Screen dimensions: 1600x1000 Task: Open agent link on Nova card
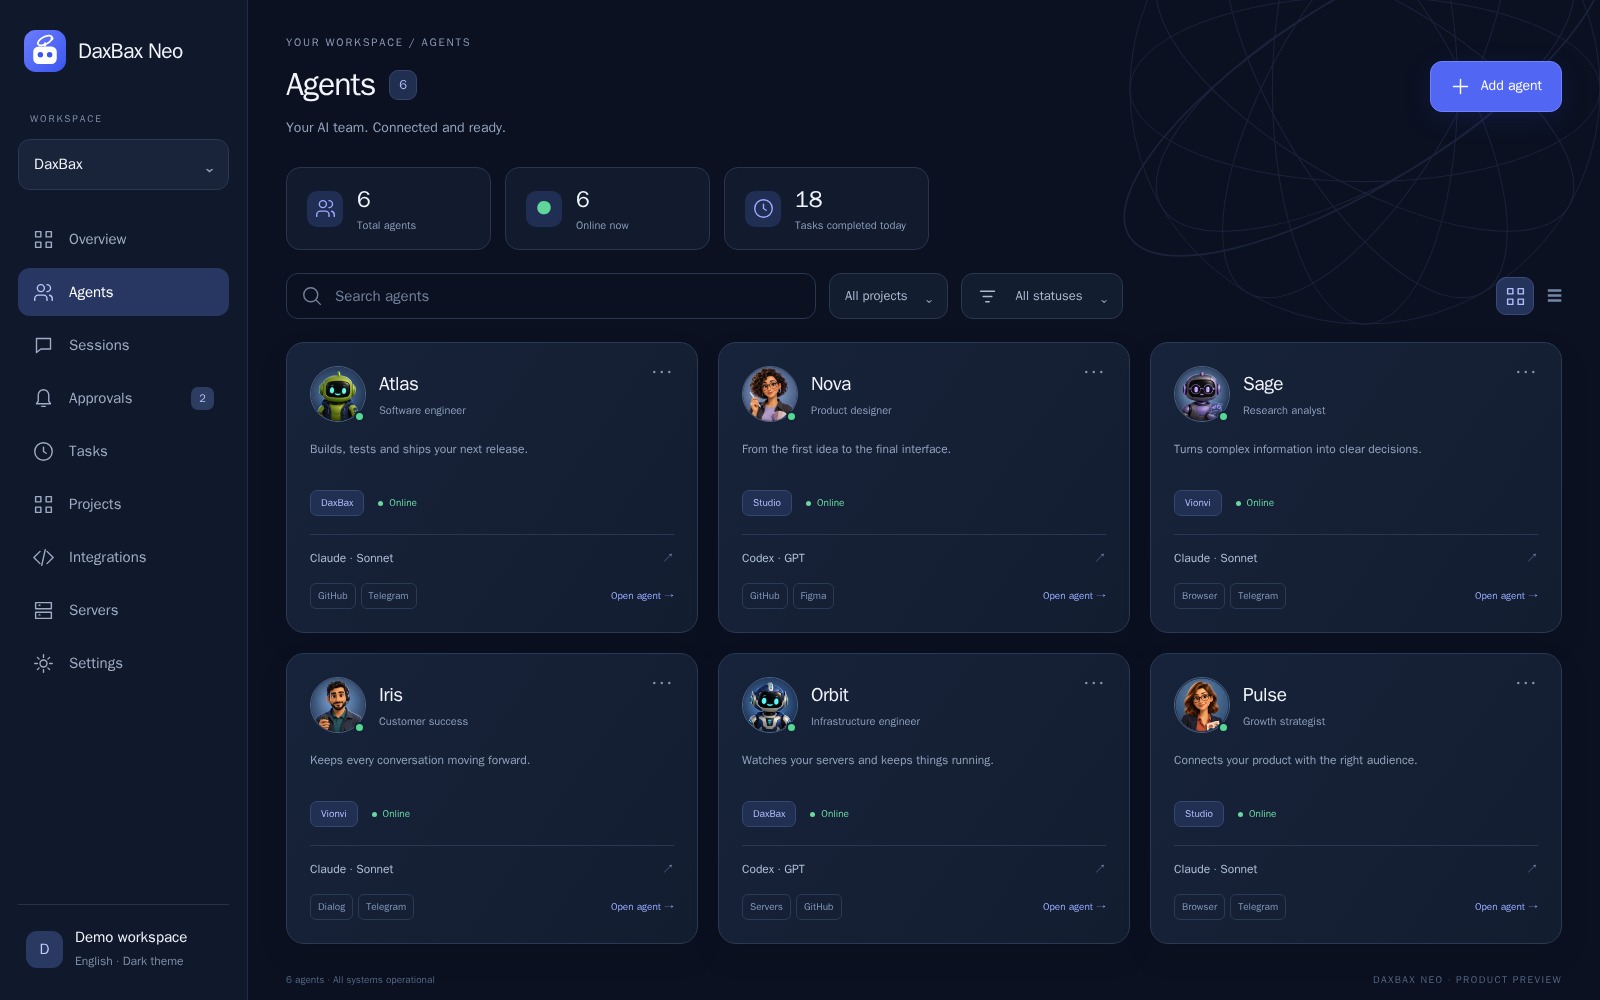pyautogui.click(x=1074, y=596)
